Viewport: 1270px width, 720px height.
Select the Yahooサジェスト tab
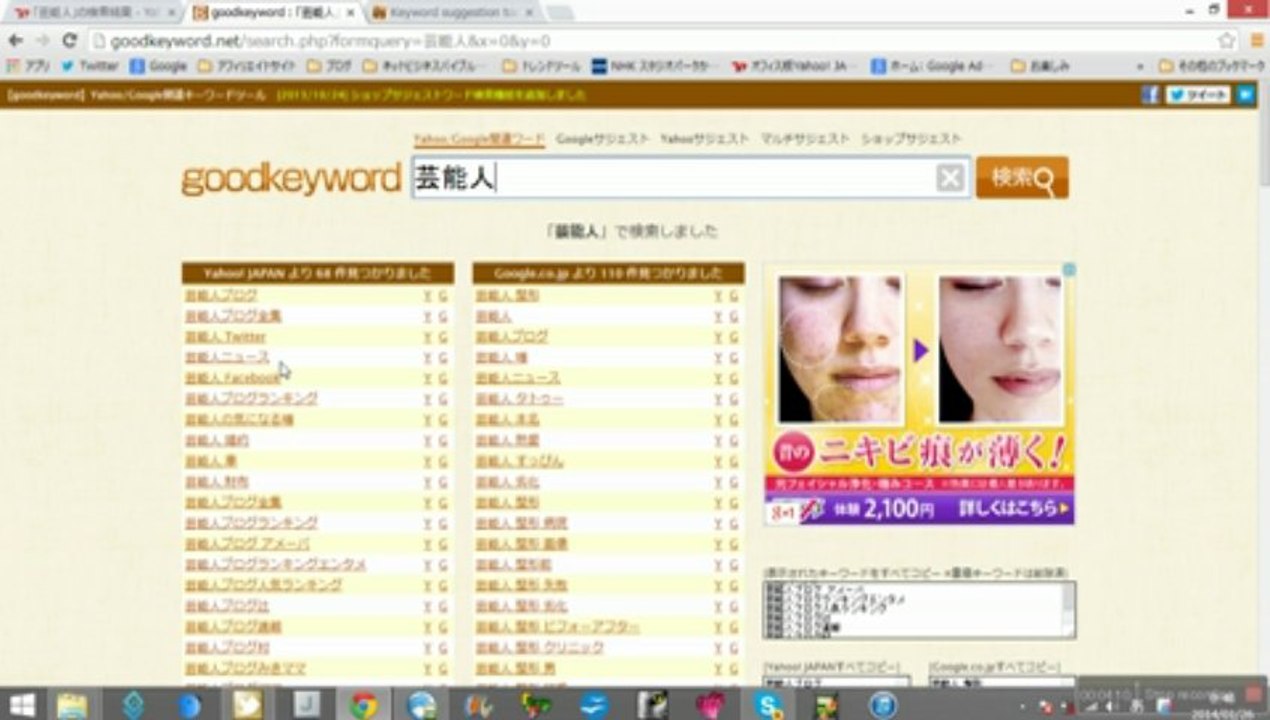[x=704, y=139]
